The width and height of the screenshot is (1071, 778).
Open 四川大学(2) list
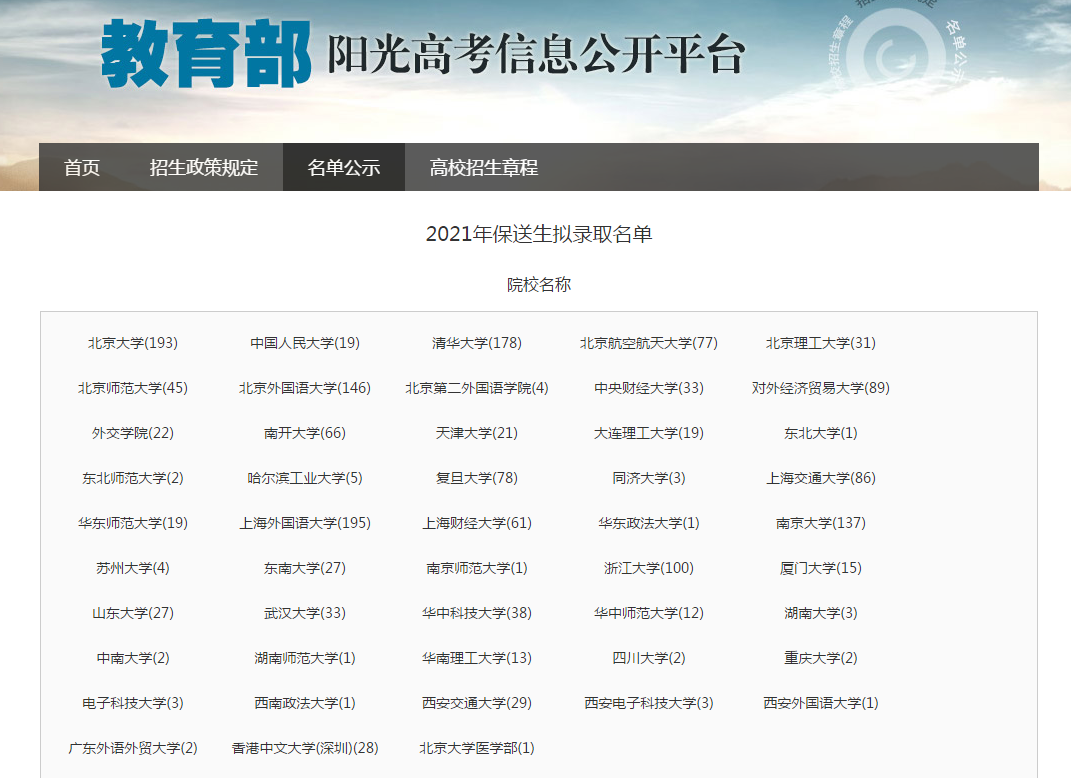[649, 658]
